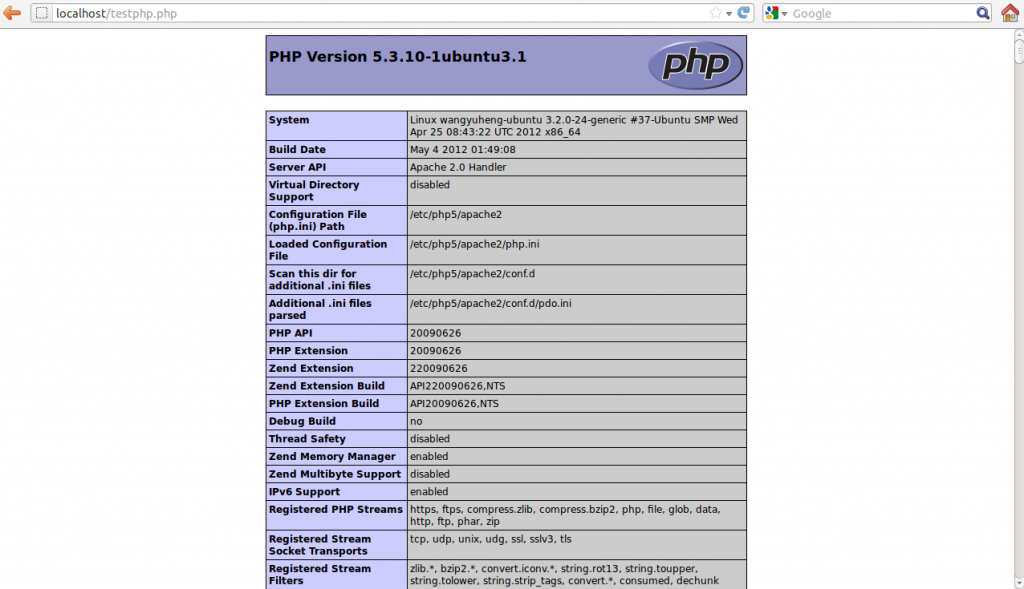Viewport: 1024px width, 589px height.
Task: Click the "/etc/php5/apache2" path value
Action: point(456,214)
